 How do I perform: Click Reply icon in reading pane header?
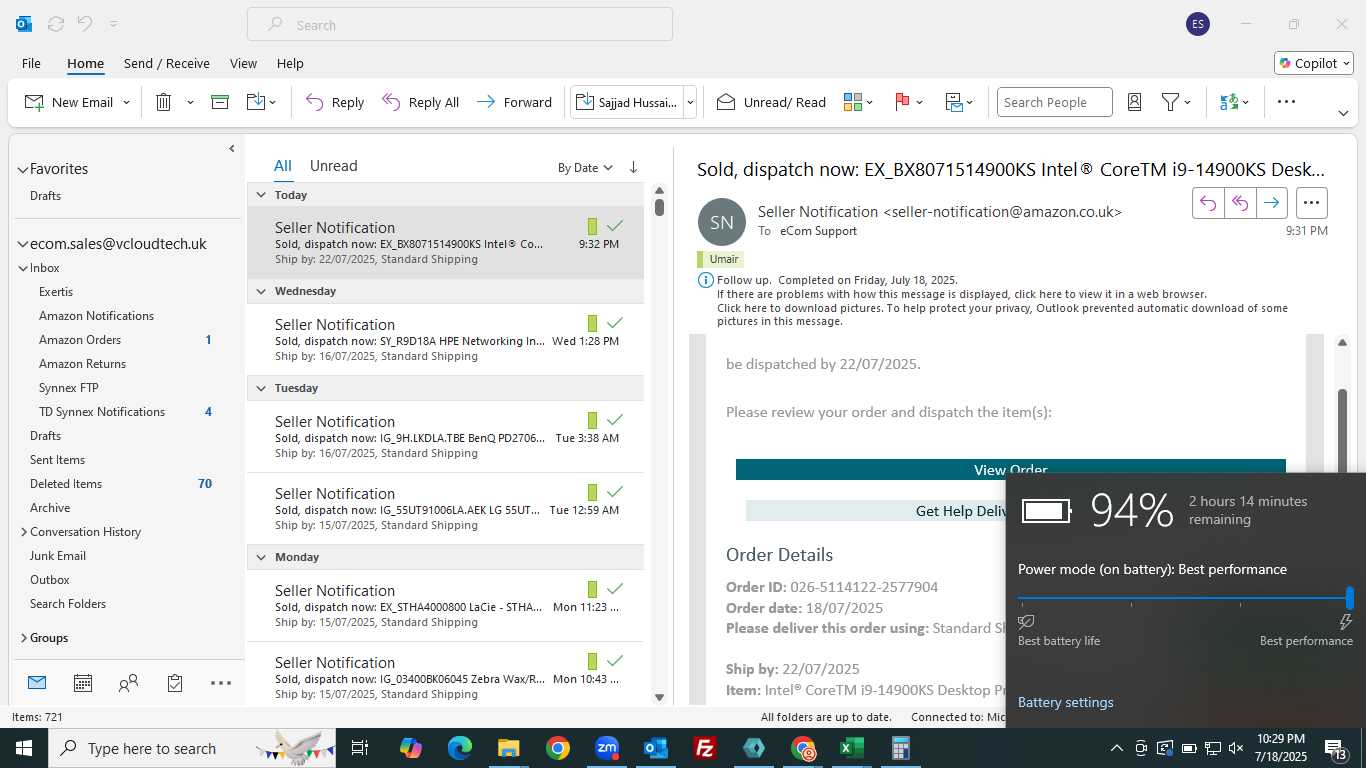pyautogui.click(x=1208, y=203)
